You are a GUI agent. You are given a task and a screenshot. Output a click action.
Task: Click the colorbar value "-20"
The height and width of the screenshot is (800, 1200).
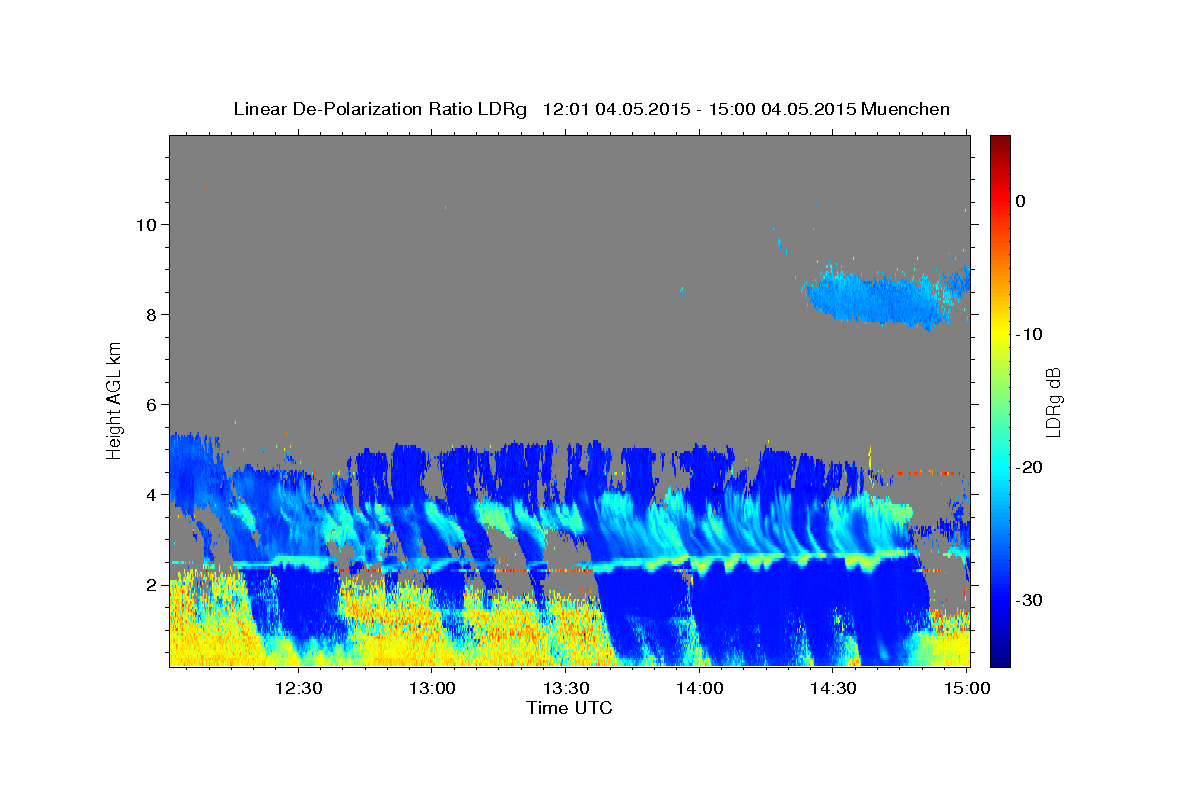[x=1029, y=467]
